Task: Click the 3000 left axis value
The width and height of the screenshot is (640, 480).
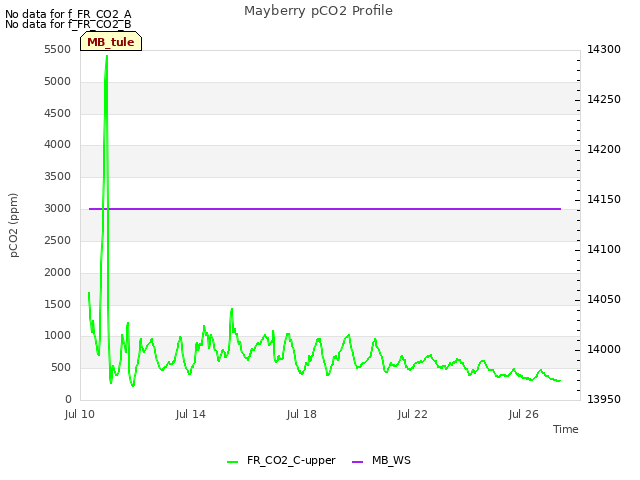Action: 58,208
